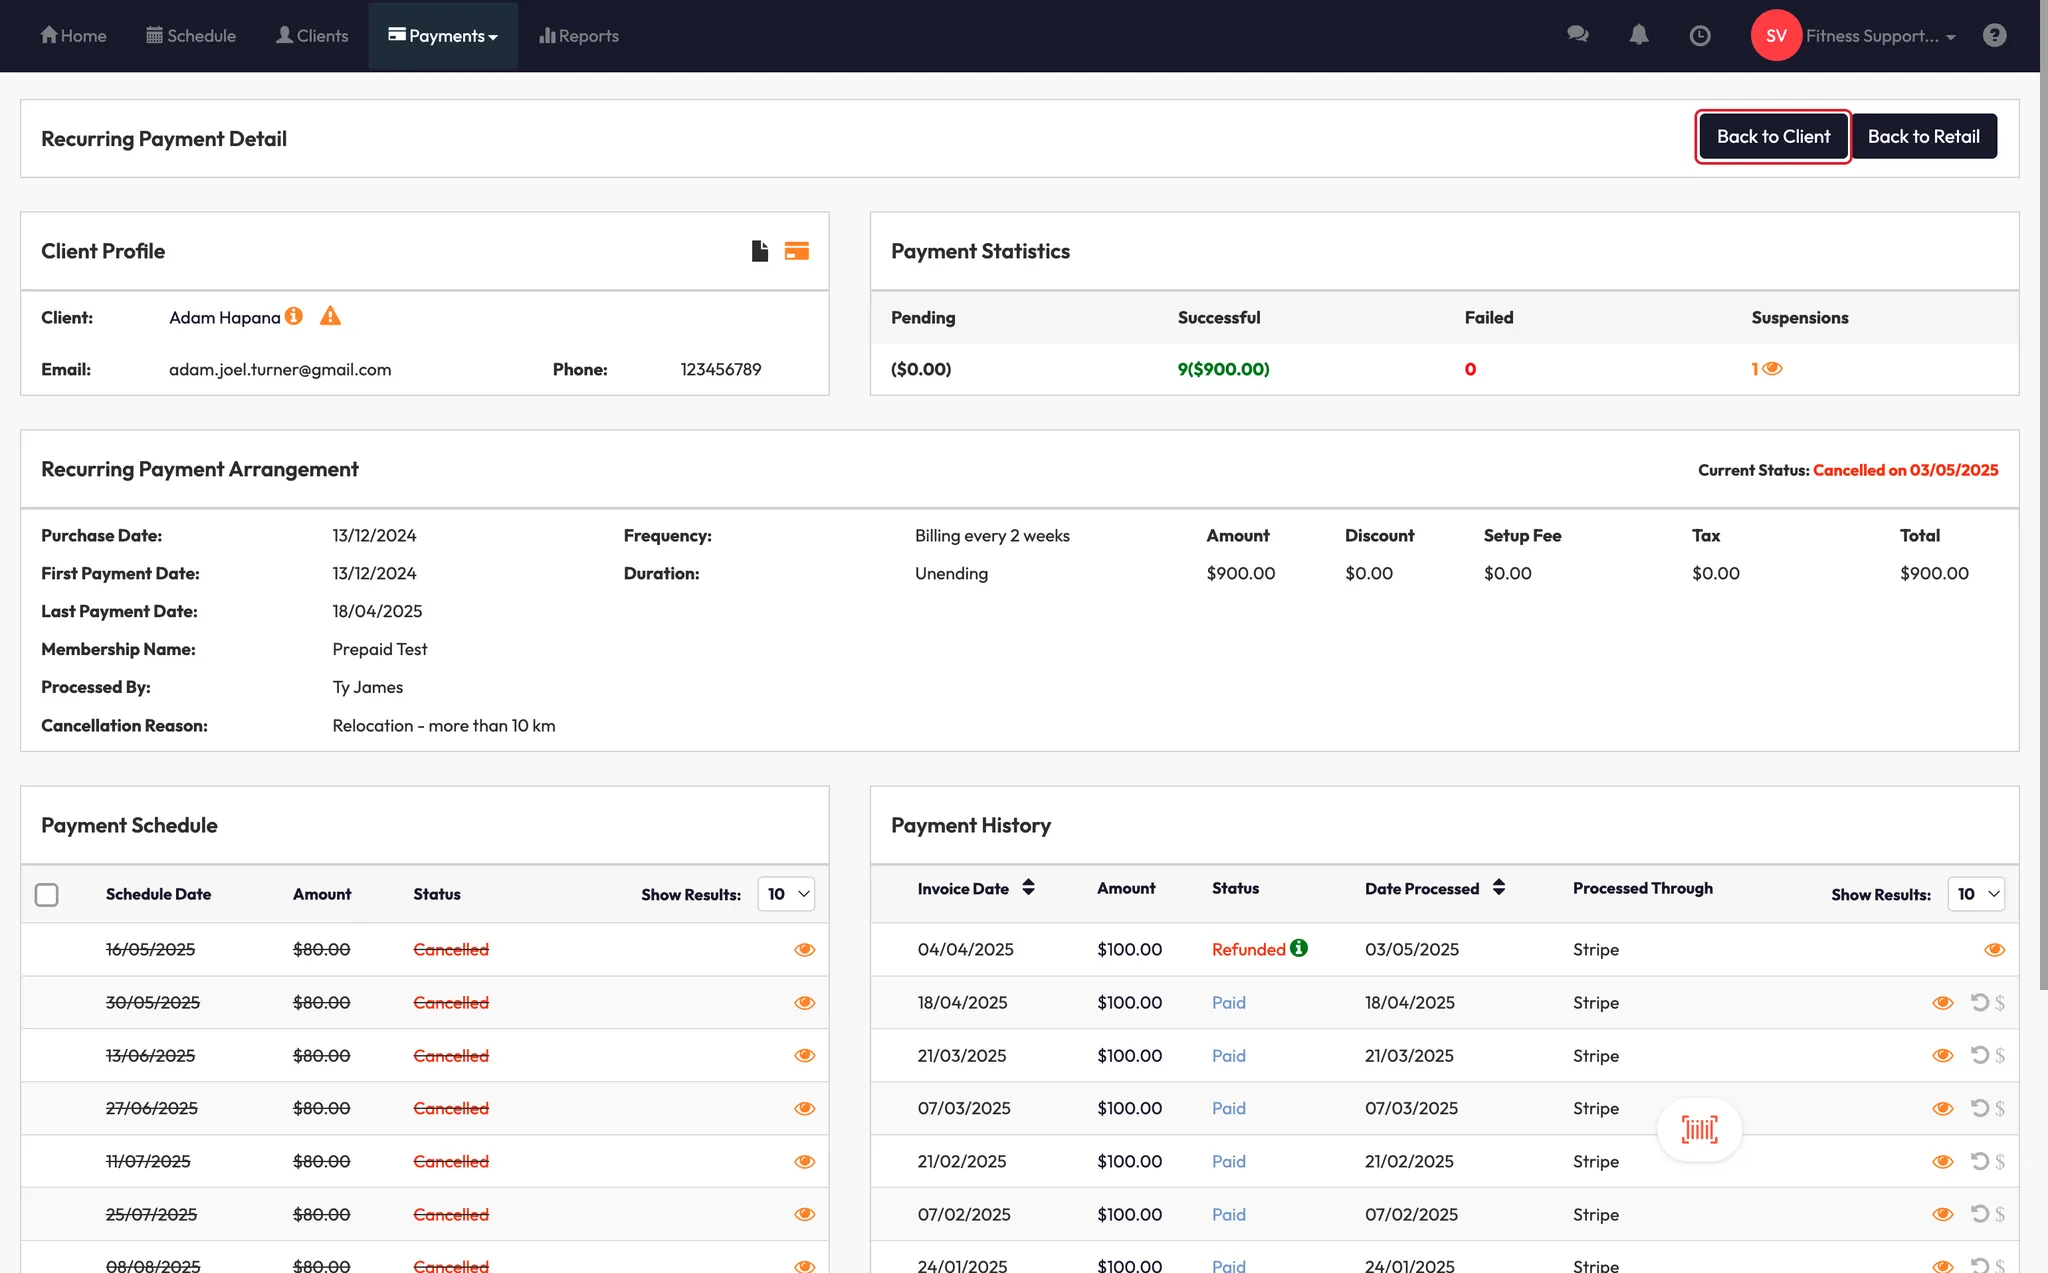Click the floating barcode scanner button
2048x1273 pixels.
point(1699,1130)
